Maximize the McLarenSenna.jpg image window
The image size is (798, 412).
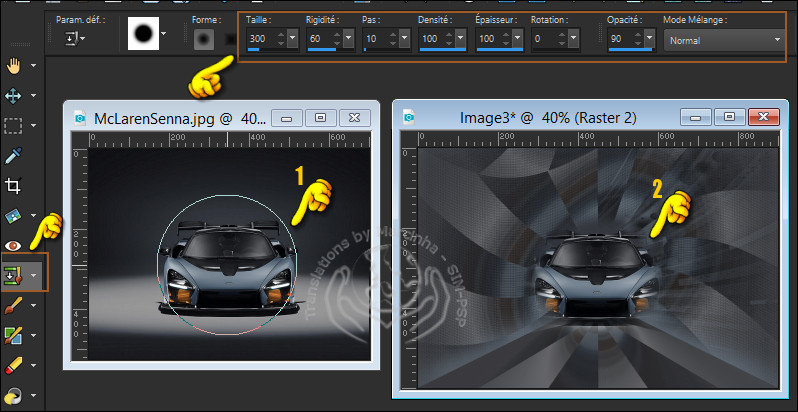point(322,117)
